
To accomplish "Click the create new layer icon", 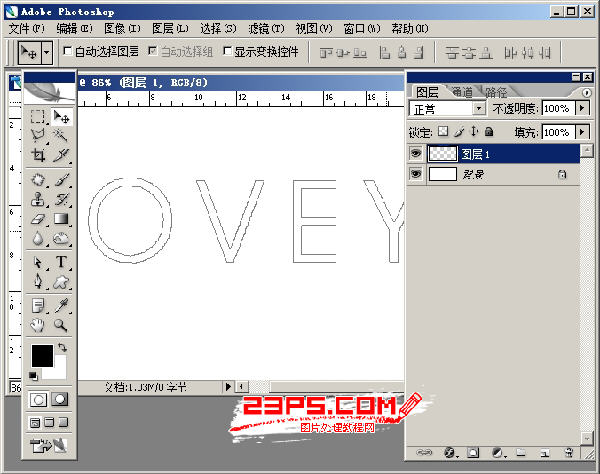I will pos(542,452).
